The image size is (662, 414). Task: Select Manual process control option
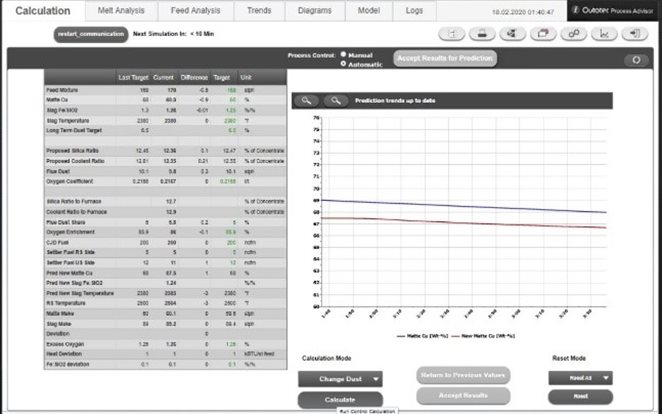(x=343, y=54)
